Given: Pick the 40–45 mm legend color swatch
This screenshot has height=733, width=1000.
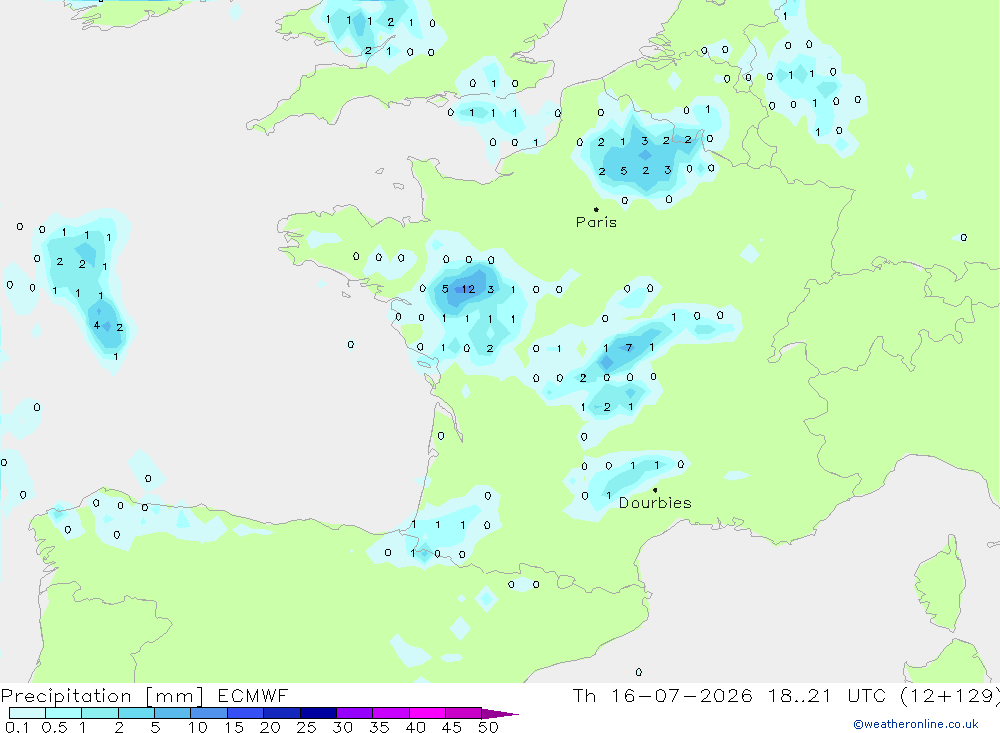Looking at the screenshot, I should click(427, 713).
